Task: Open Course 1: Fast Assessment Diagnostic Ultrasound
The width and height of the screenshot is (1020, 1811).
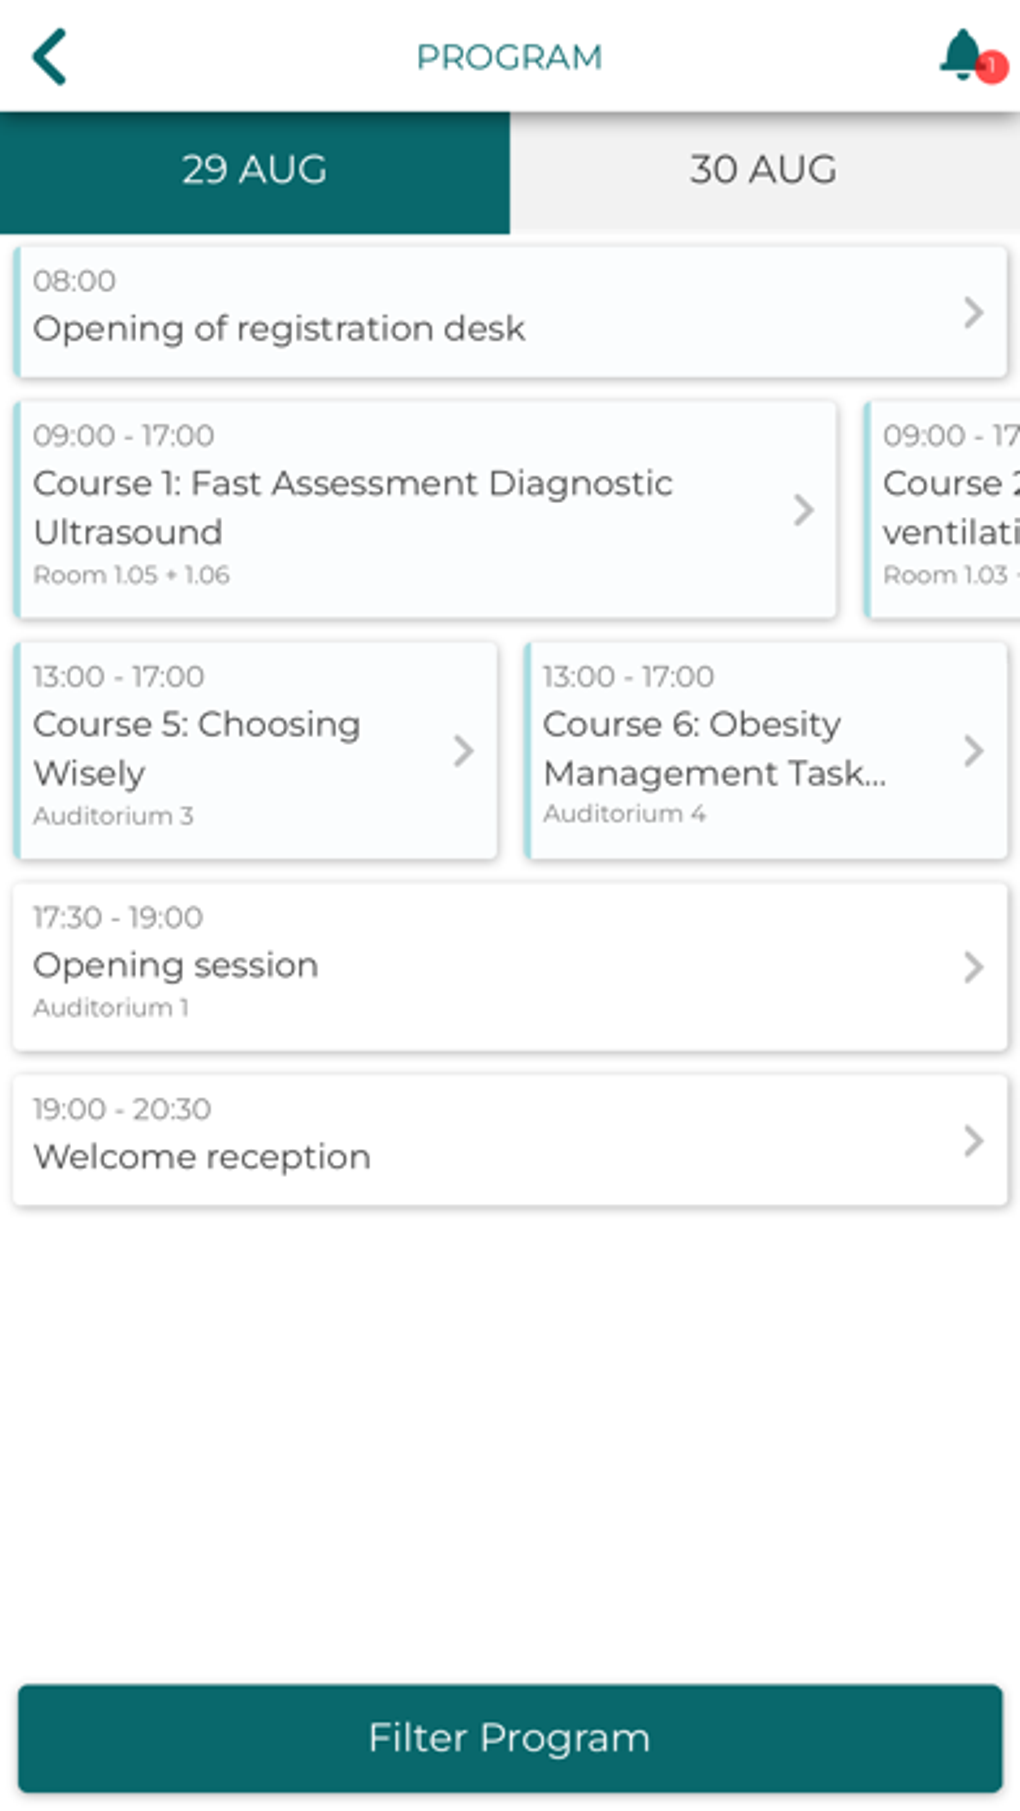Action: pyautogui.click(x=352, y=507)
